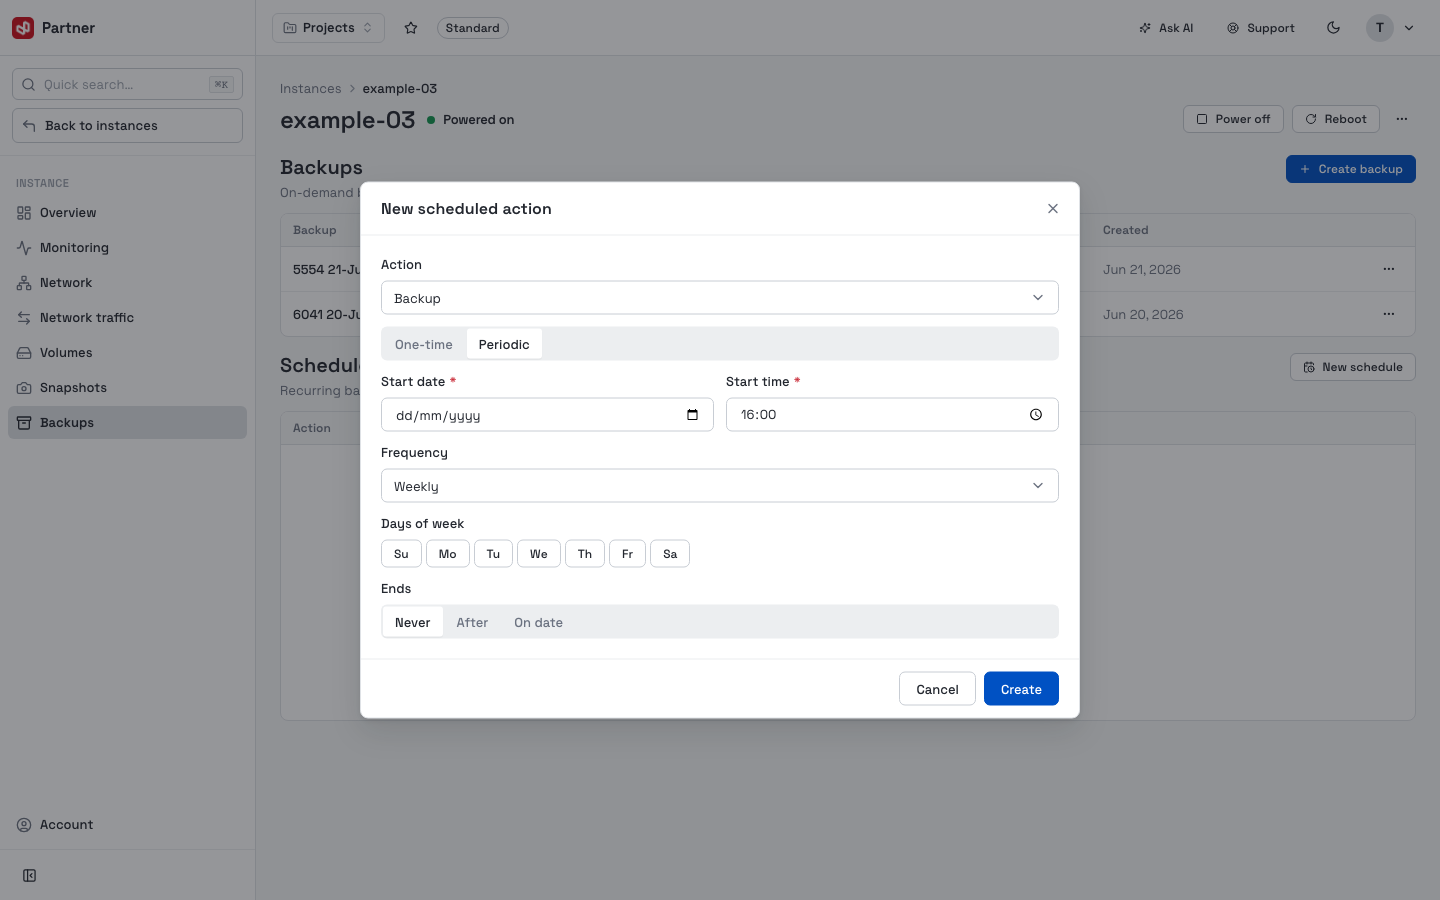Open row menu for Jun 21, 2026 backup
The image size is (1440, 900).
[x=1389, y=269]
